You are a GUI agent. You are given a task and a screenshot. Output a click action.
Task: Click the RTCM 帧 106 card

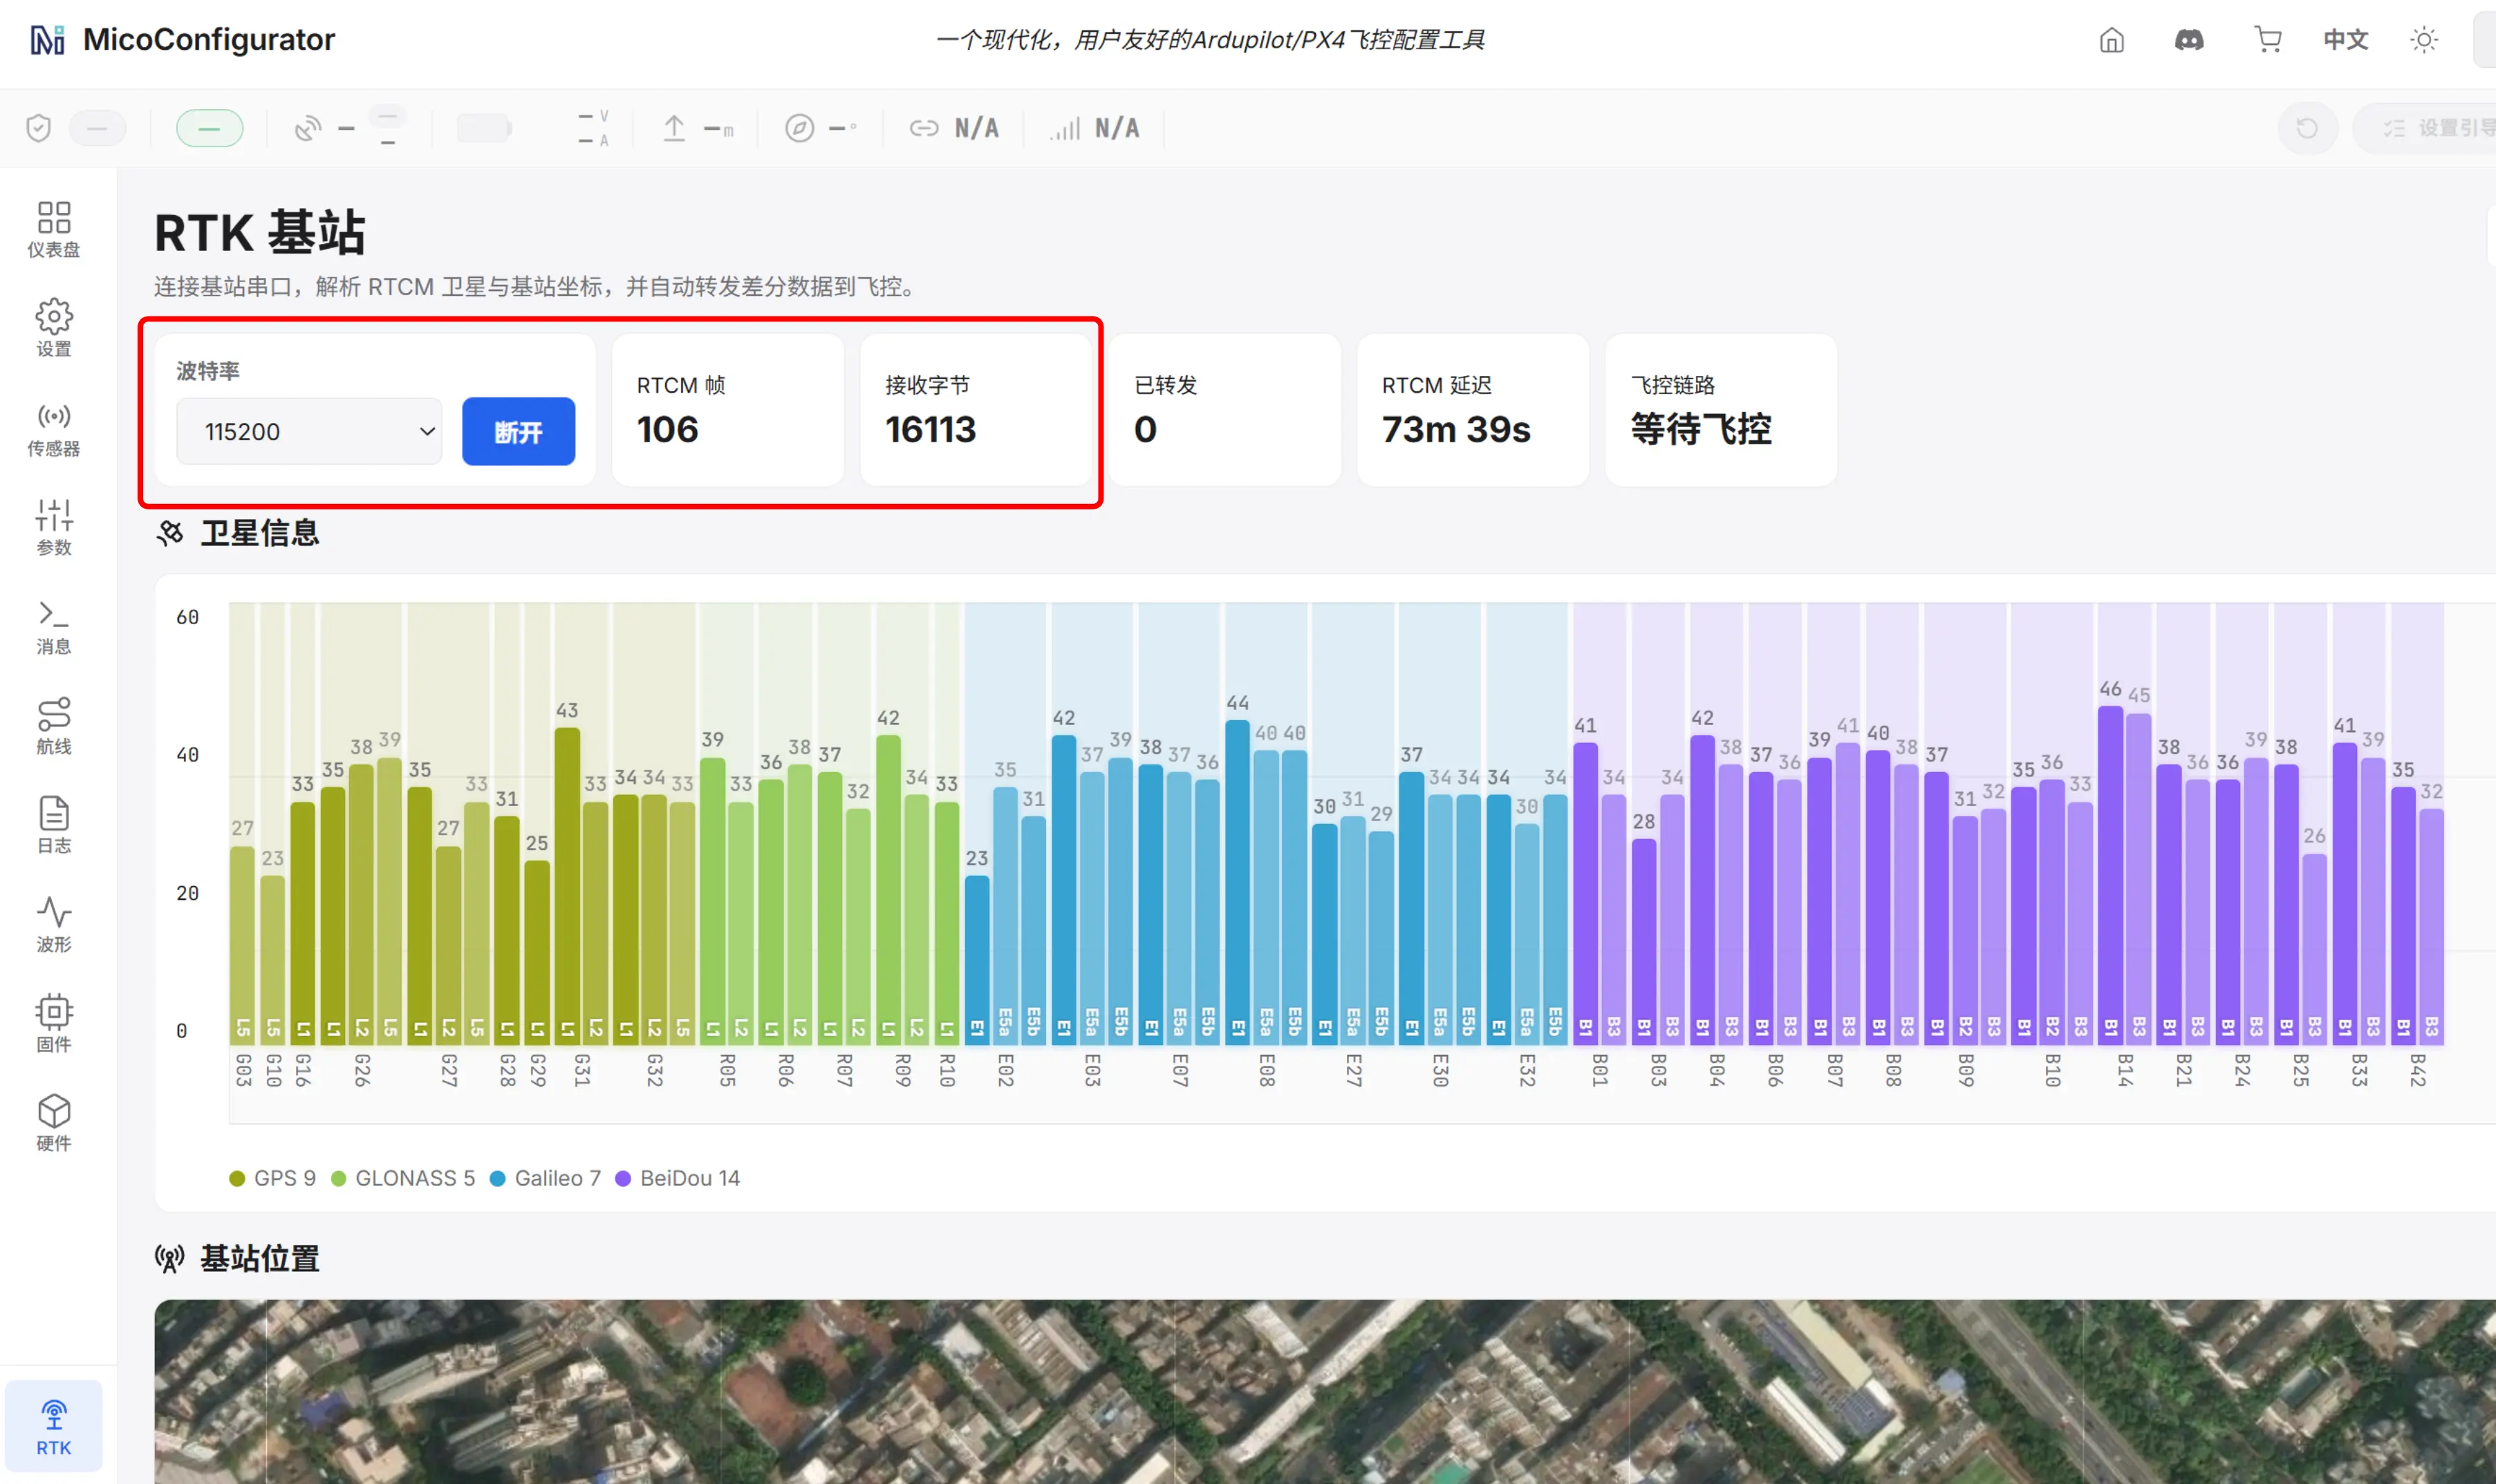tap(728, 410)
